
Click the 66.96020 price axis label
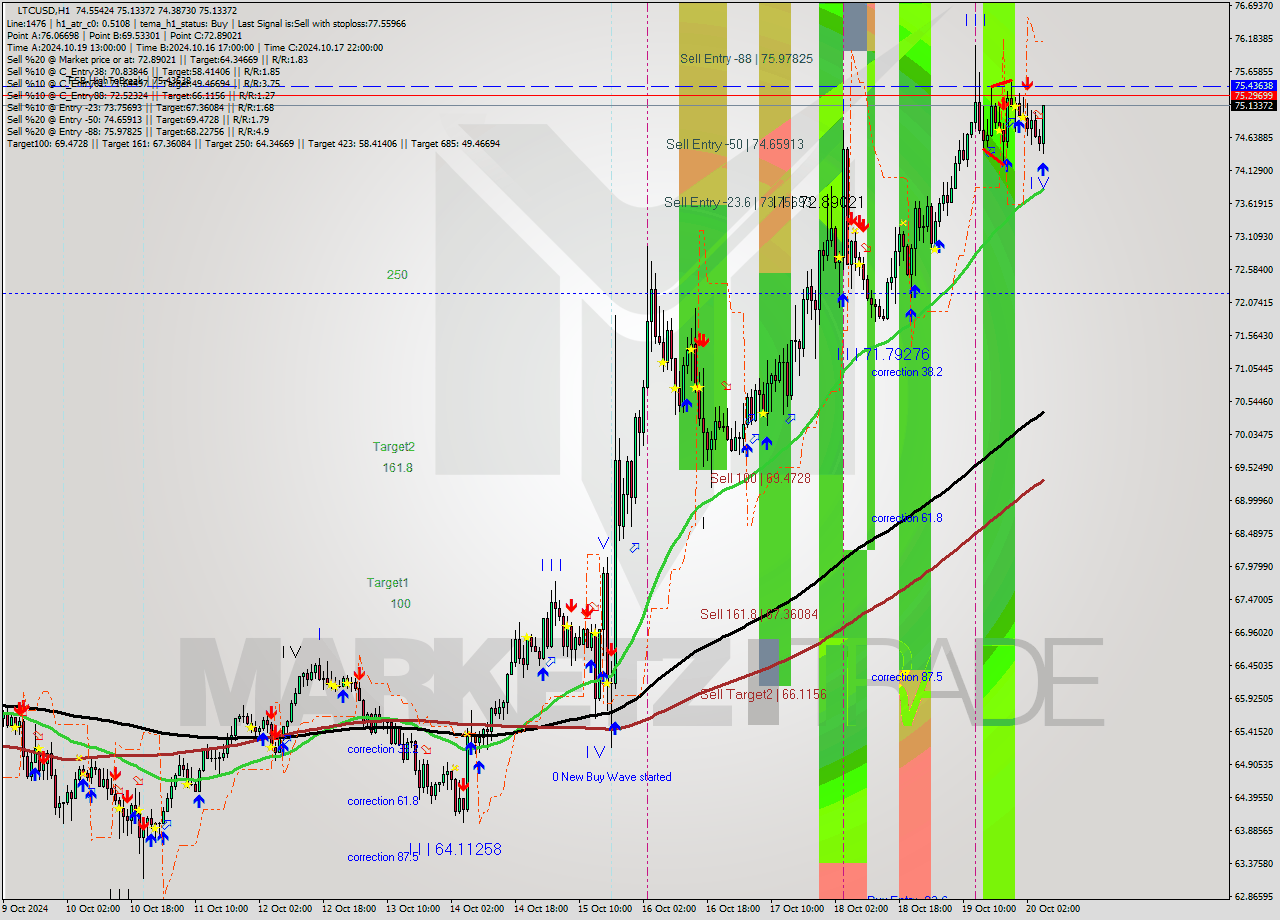point(1253,632)
